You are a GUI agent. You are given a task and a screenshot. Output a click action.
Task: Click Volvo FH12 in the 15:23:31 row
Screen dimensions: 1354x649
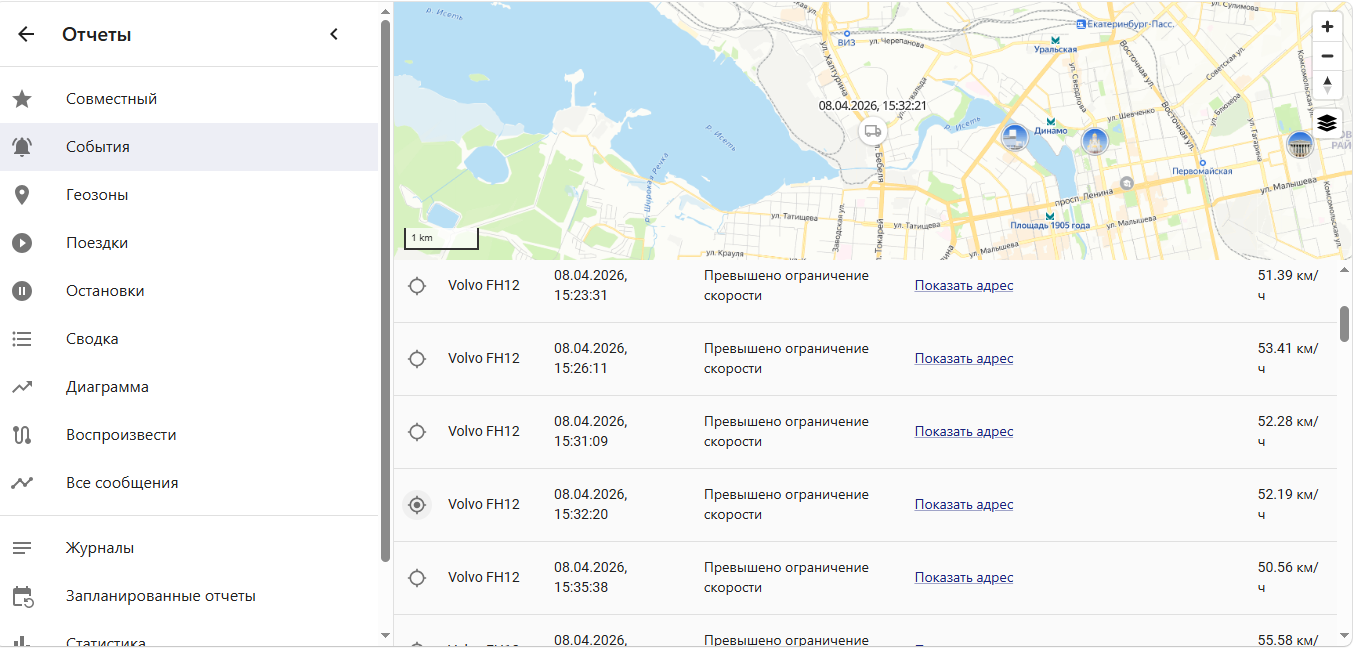(484, 286)
